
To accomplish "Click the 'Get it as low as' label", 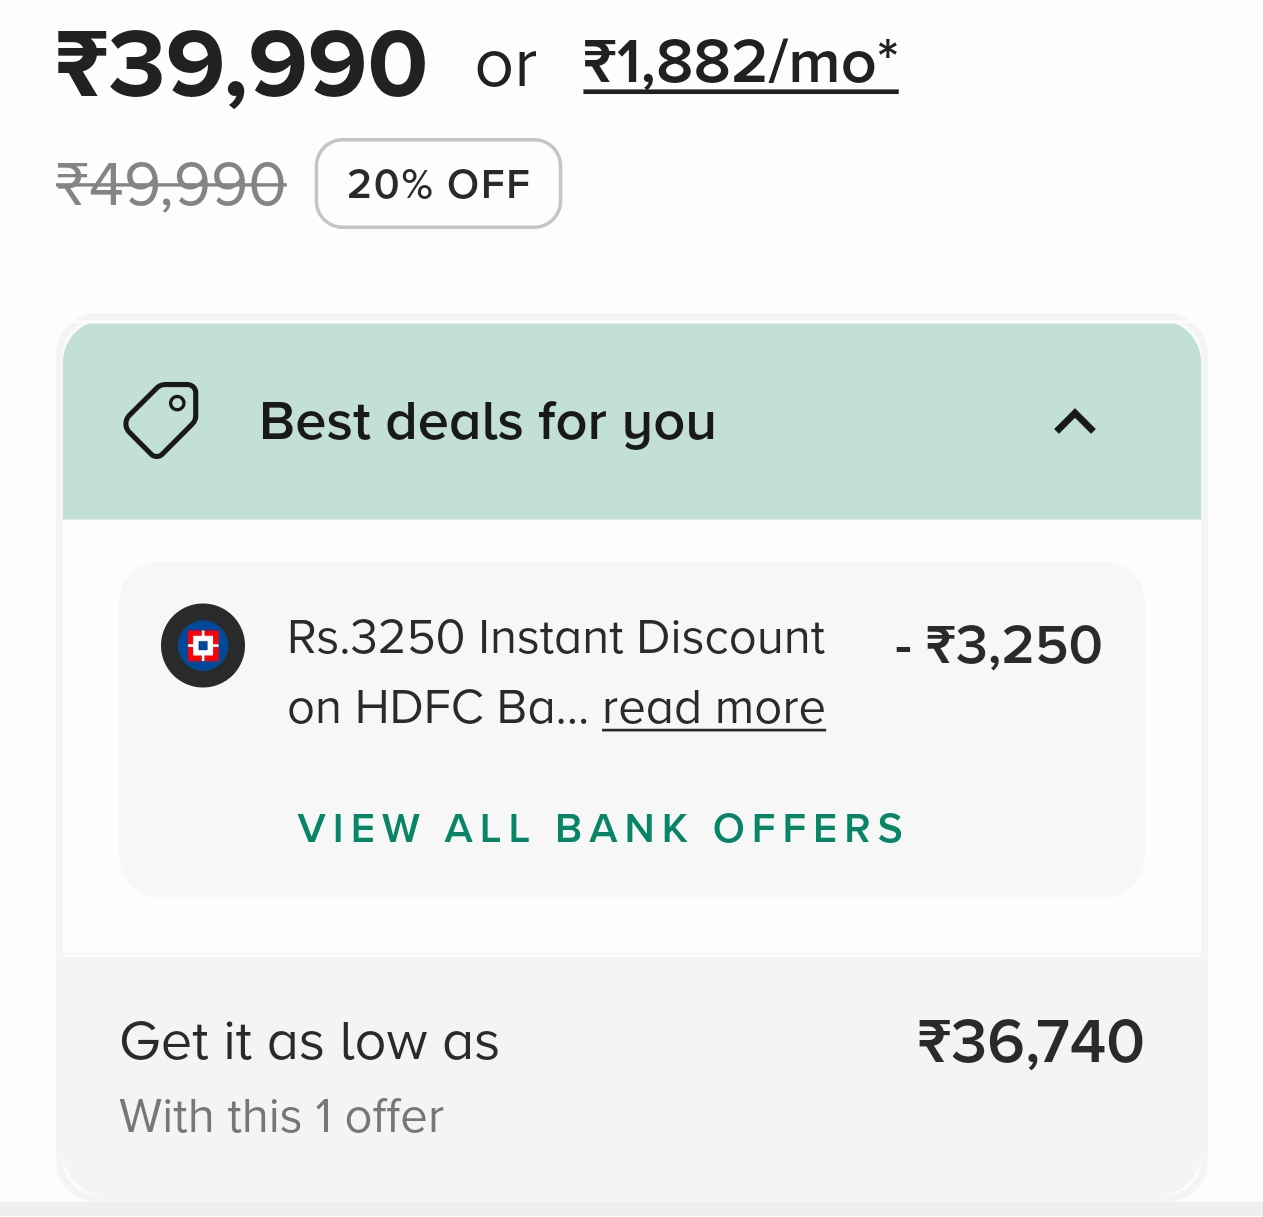I will coord(309,1042).
